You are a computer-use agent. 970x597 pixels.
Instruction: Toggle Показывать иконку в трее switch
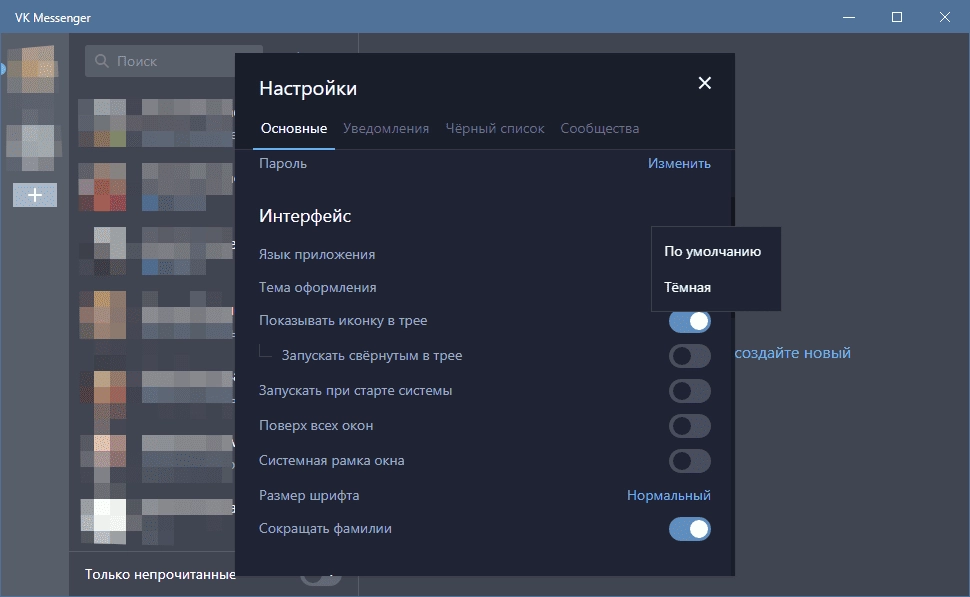coord(689,321)
